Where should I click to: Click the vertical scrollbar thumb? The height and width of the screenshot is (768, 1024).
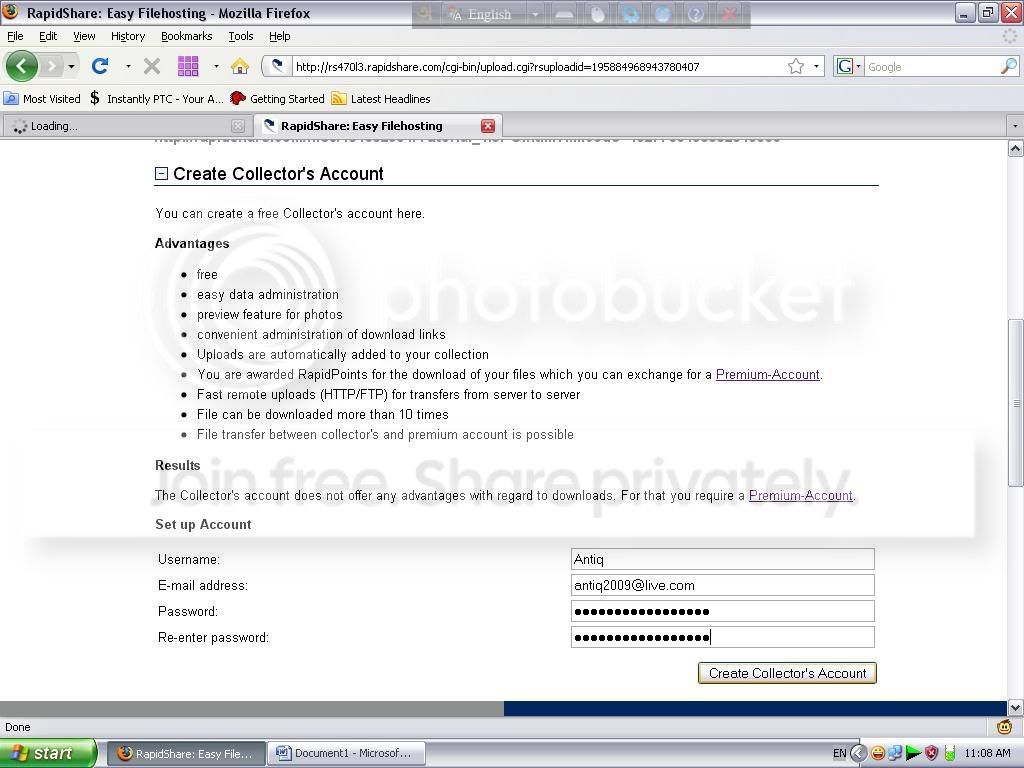tap(1015, 403)
